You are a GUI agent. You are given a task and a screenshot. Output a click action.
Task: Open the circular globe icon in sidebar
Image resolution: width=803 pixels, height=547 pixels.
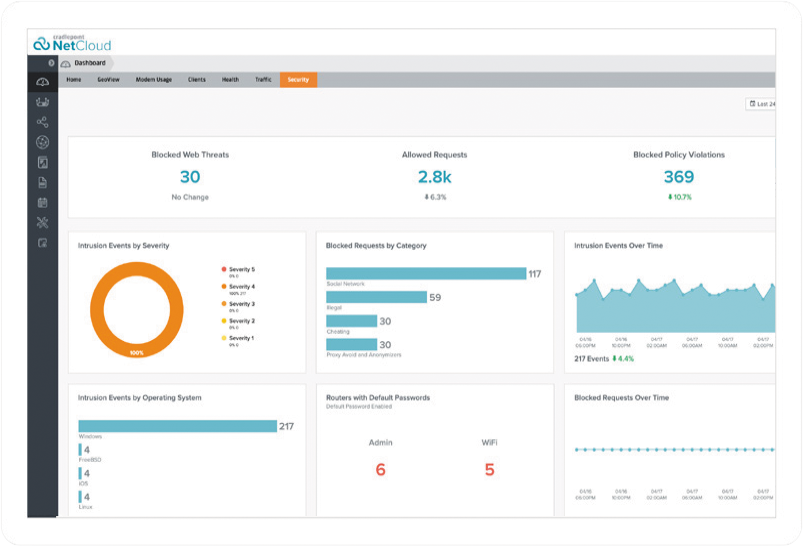click(x=42, y=142)
